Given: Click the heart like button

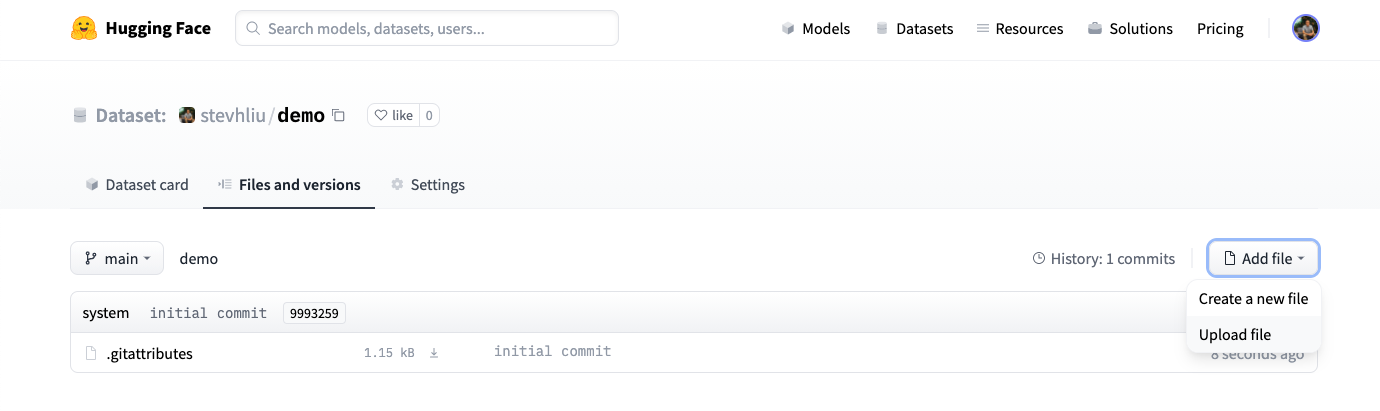Looking at the screenshot, I should click(x=393, y=115).
